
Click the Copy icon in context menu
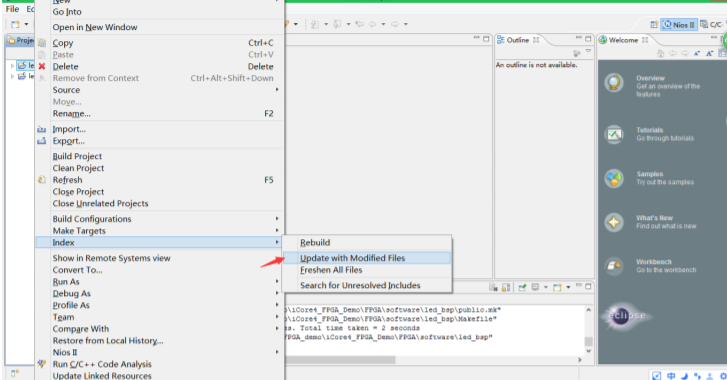(x=42, y=43)
